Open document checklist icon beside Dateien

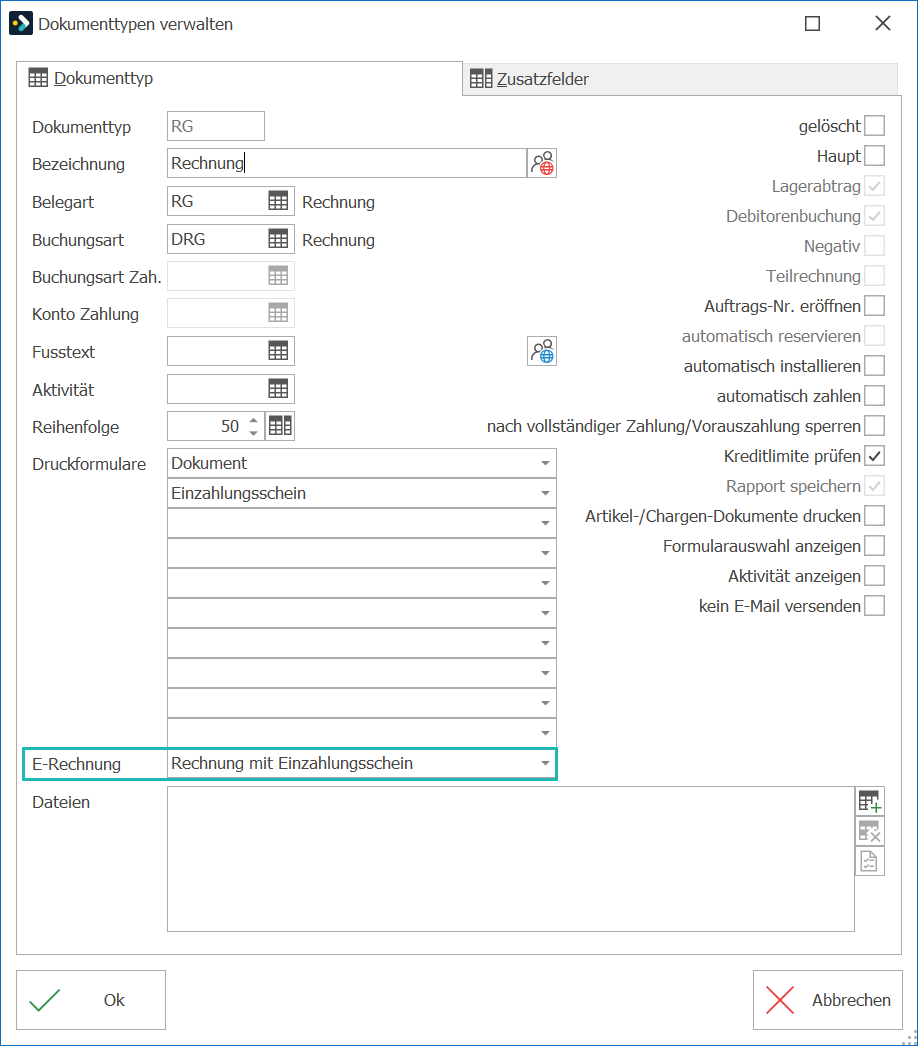(x=870, y=861)
